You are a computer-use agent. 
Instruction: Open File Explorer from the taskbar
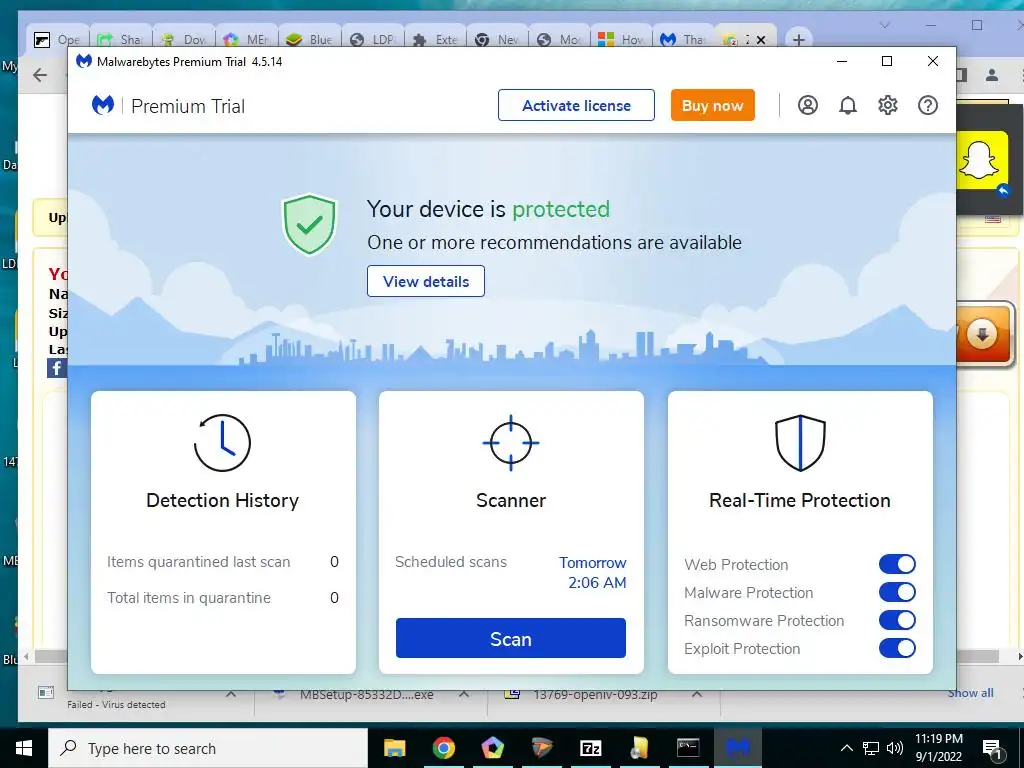pyautogui.click(x=394, y=748)
